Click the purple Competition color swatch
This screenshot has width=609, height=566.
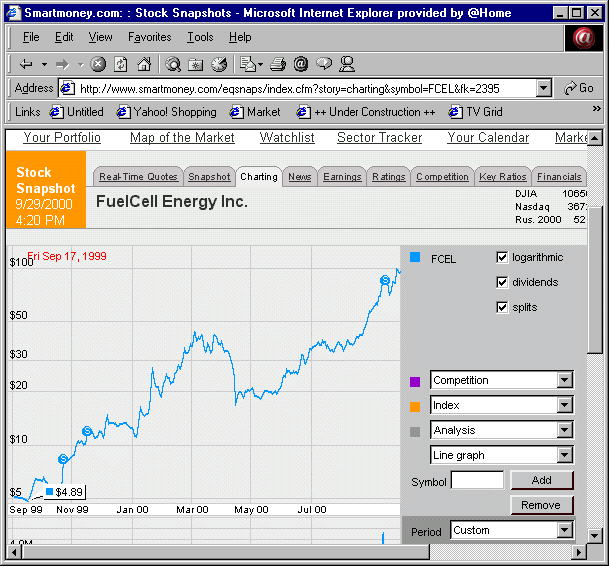(x=415, y=381)
